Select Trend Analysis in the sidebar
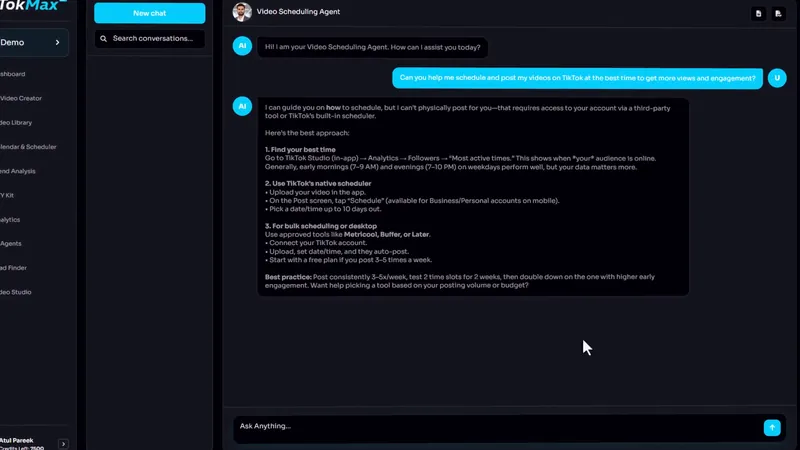Screen dimensions: 800x450 18,171
